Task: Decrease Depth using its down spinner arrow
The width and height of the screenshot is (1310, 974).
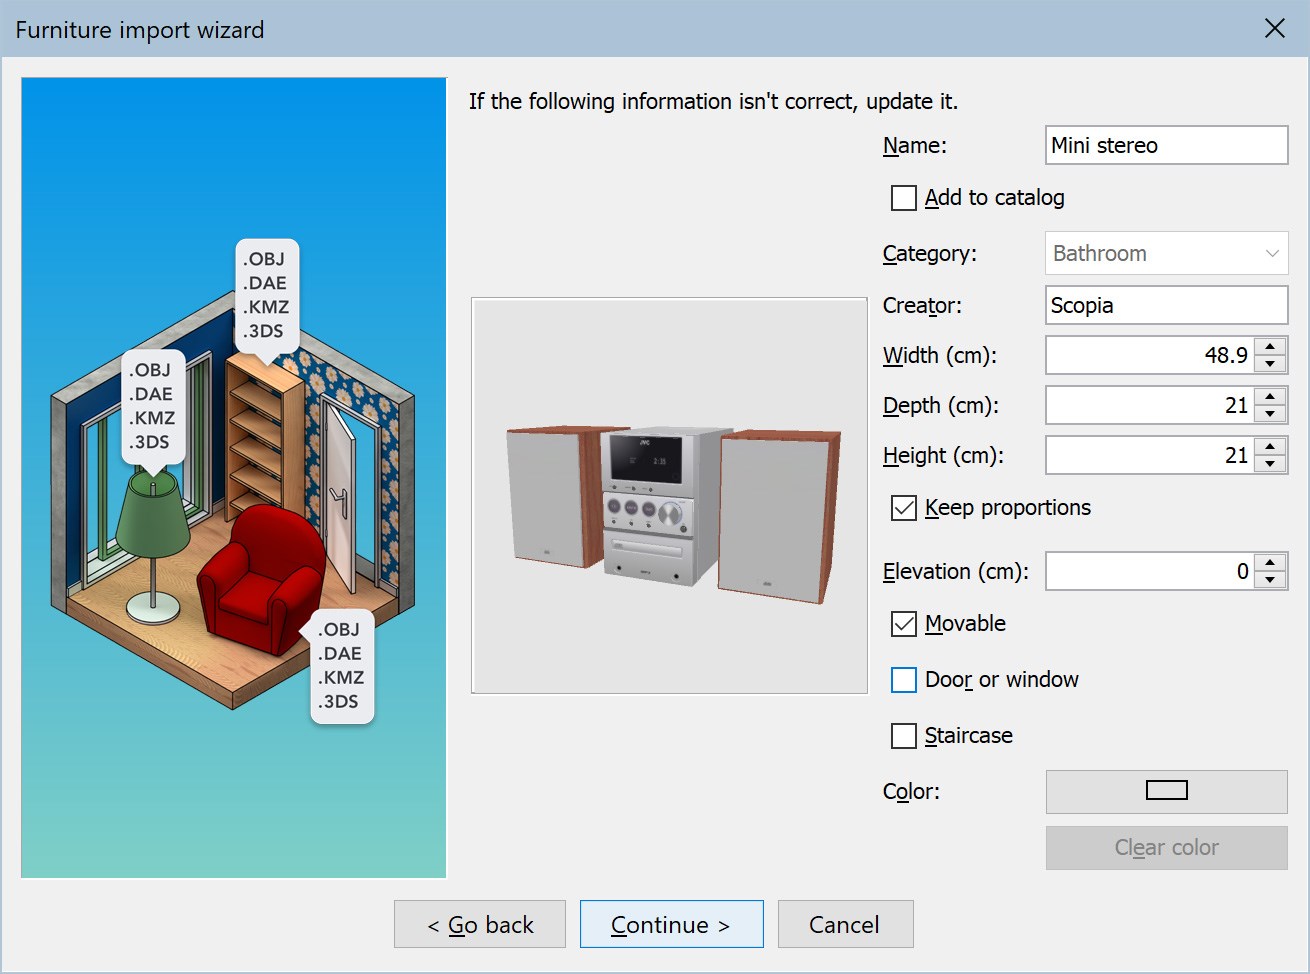Action: tap(1271, 413)
